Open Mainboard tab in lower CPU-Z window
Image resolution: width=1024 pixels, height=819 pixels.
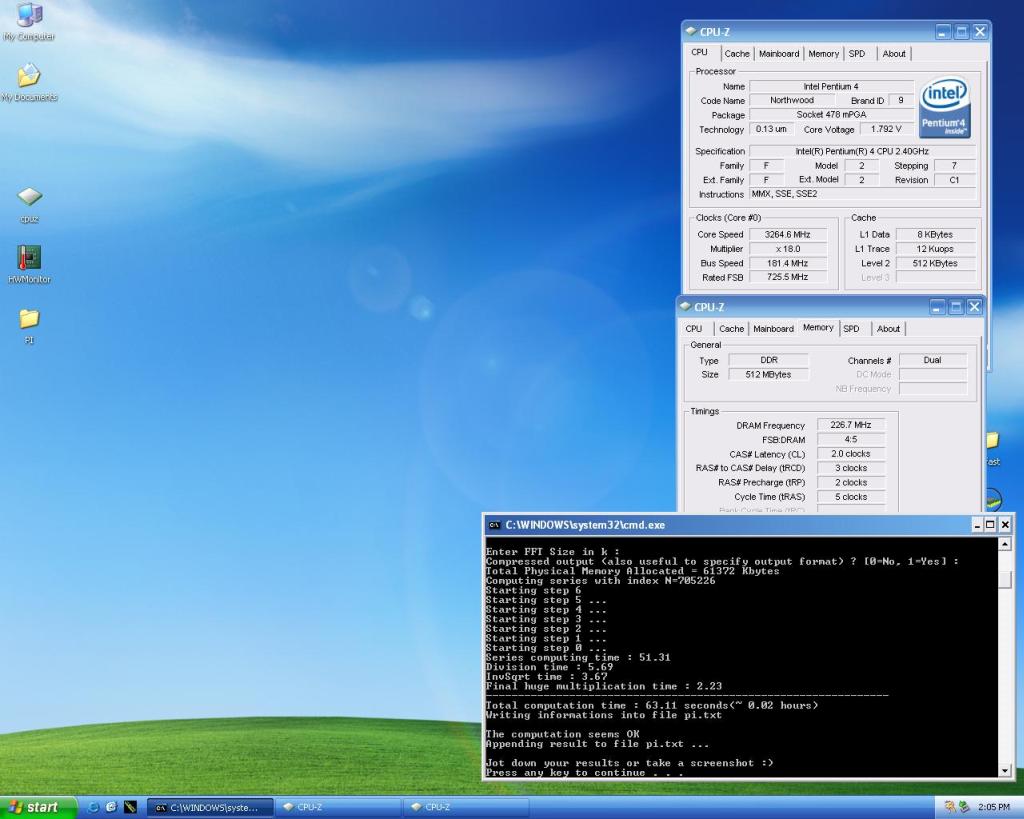pos(773,329)
